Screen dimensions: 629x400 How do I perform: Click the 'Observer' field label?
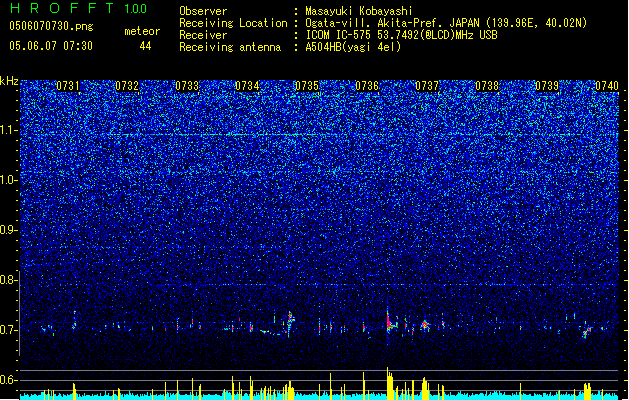coord(203,11)
